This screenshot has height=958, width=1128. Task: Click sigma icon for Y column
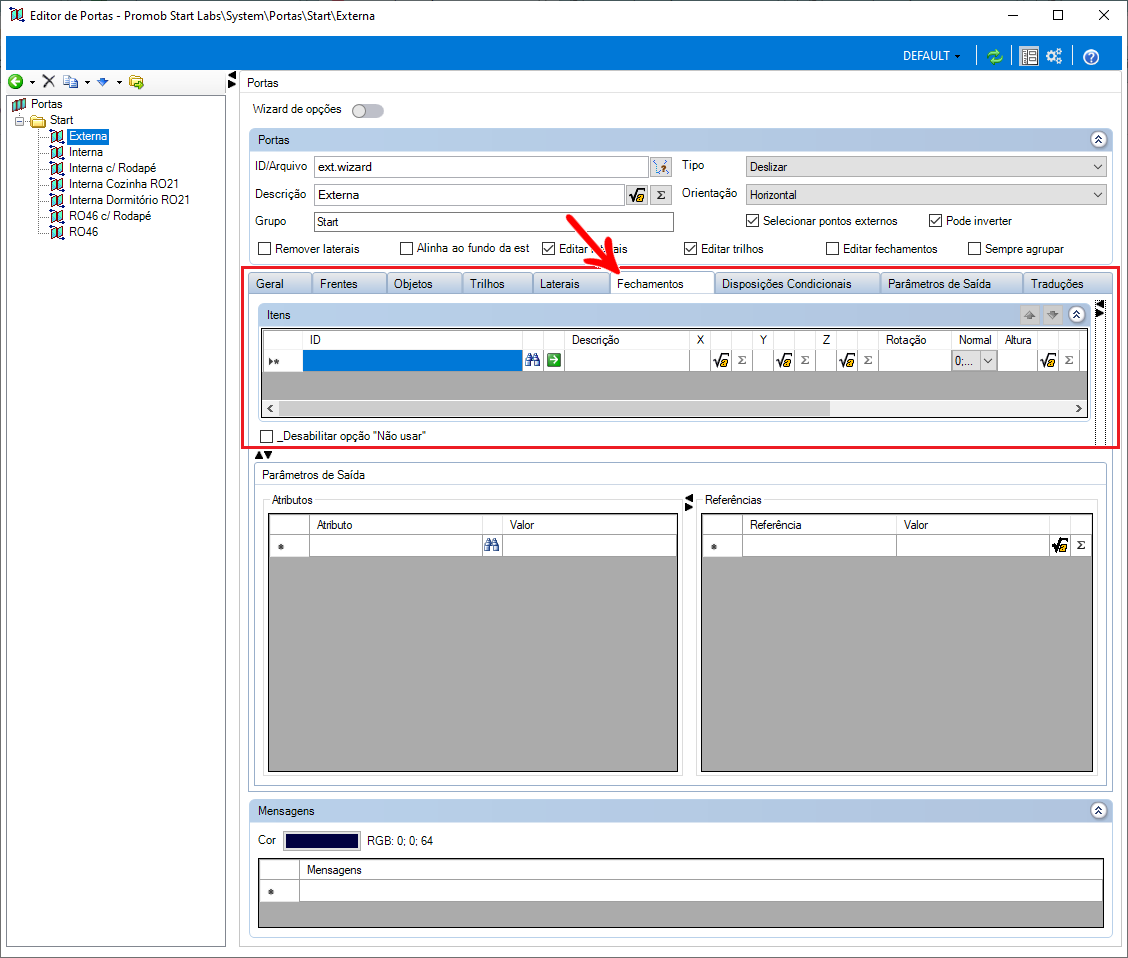(x=805, y=361)
